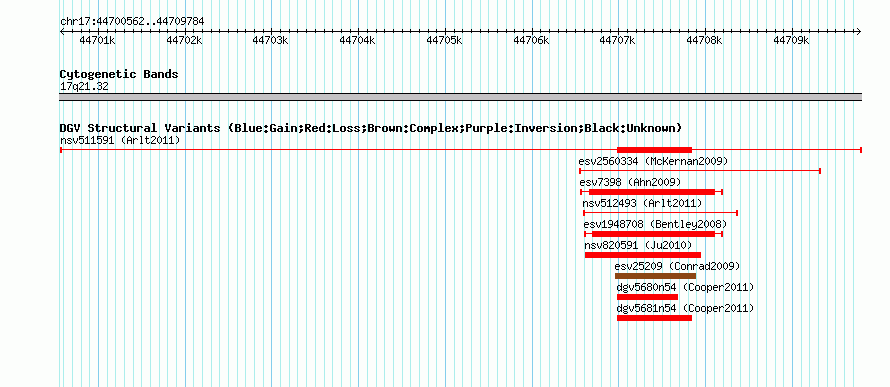890x387 pixels.
Task: Click the nsv511591 (Arlt2011) variant label
Action: 120,140
